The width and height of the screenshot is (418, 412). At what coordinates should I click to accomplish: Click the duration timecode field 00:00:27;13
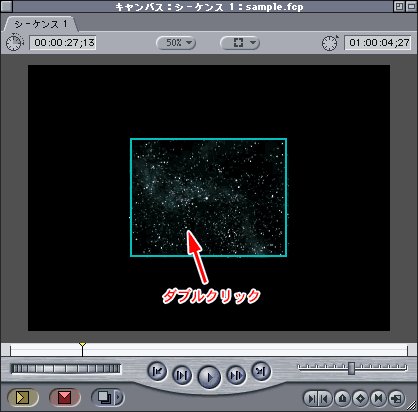tap(63, 43)
